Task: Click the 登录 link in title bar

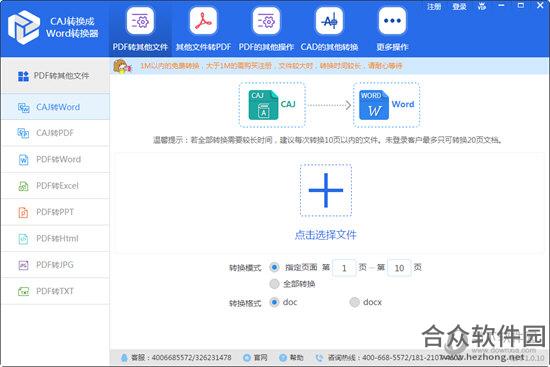Action: (x=459, y=6)
